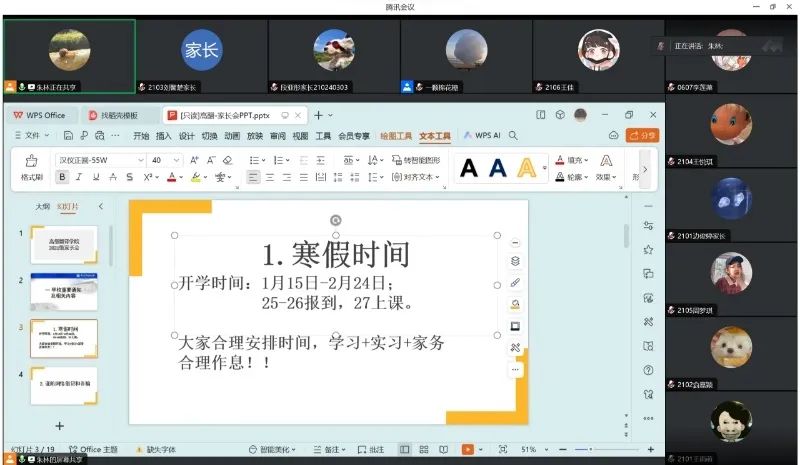The width and height of the screenshot is (800, 465).
Task: Toggle bold formatting button
Action: click(62, 177)
